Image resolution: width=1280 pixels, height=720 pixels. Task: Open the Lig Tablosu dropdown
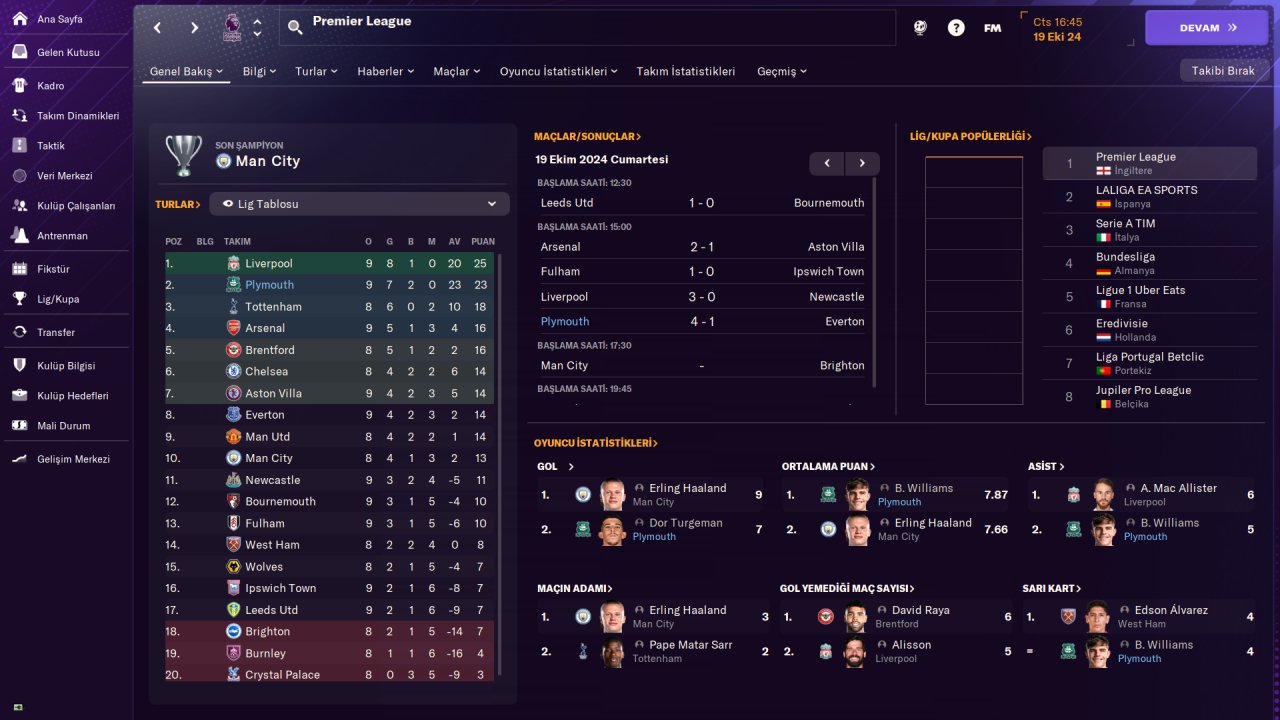[359, 204]
